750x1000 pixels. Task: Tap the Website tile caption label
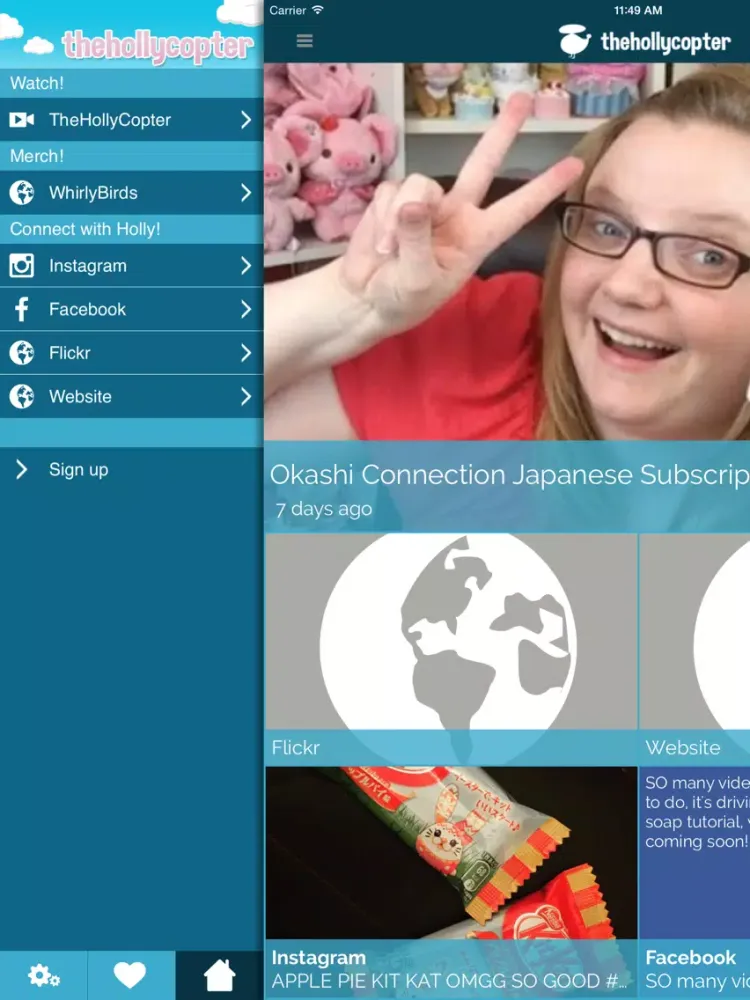tap(682, 747)
